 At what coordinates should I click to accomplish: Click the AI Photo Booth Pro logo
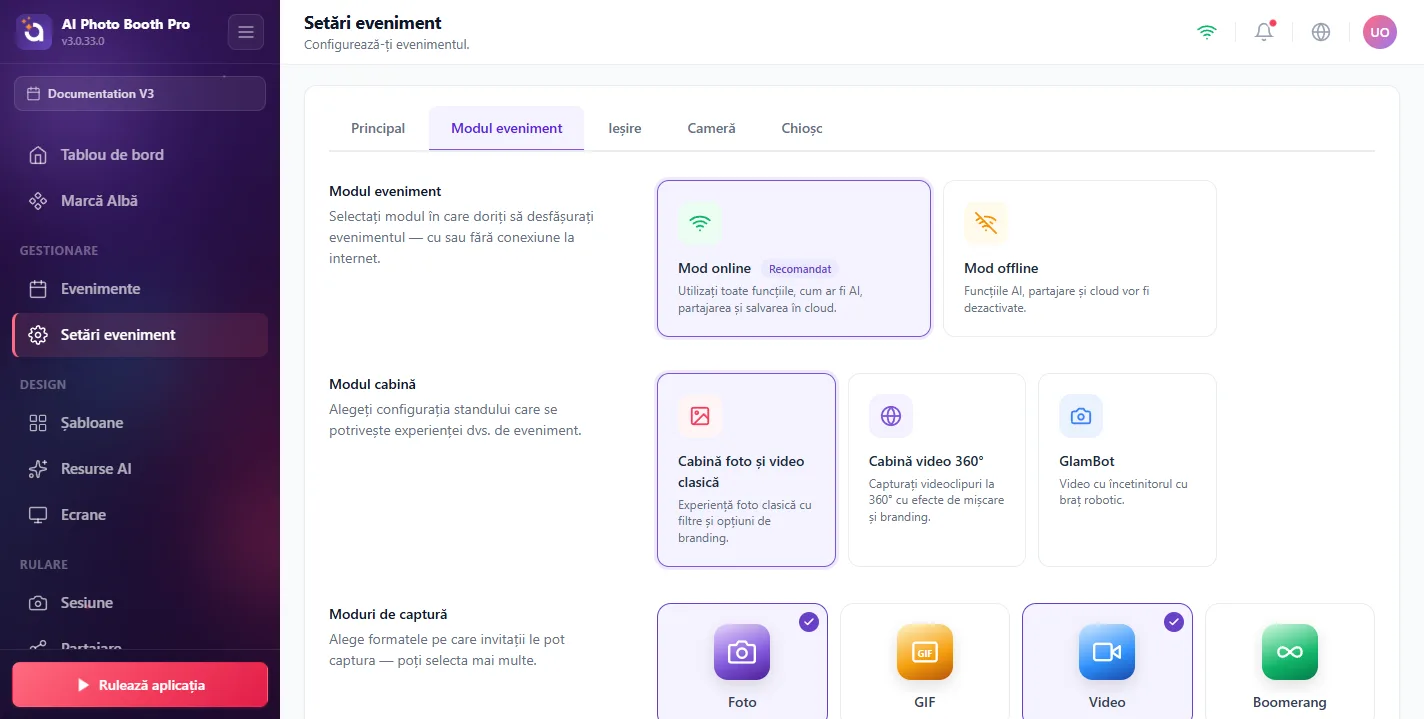pyautogui.click(x=33, y=32)
